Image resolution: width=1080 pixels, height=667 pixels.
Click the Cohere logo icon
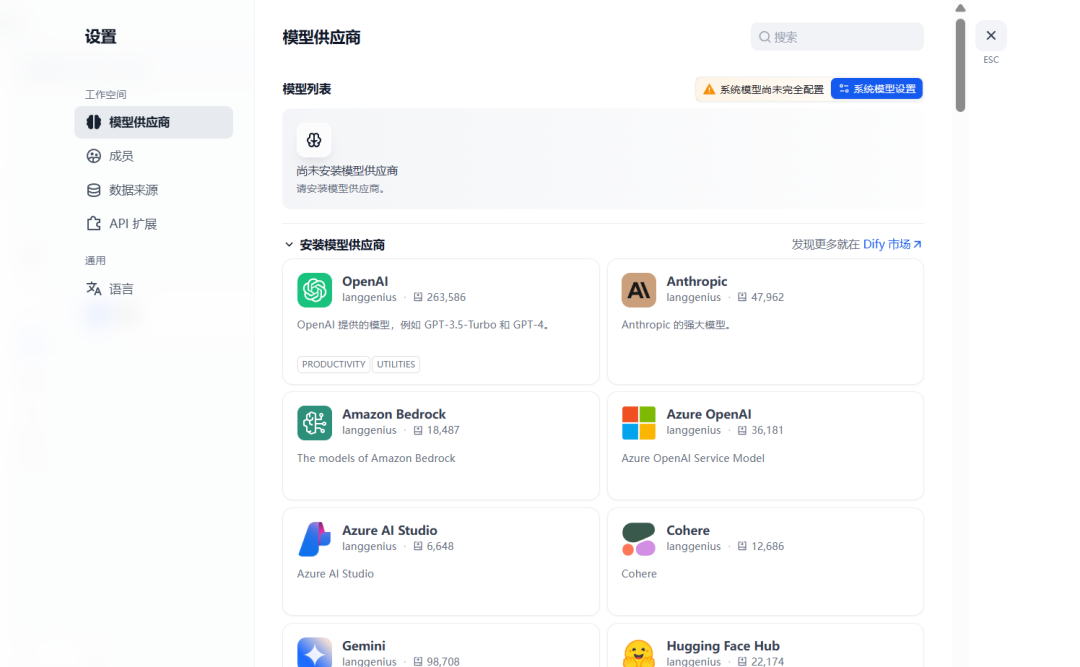638,539
